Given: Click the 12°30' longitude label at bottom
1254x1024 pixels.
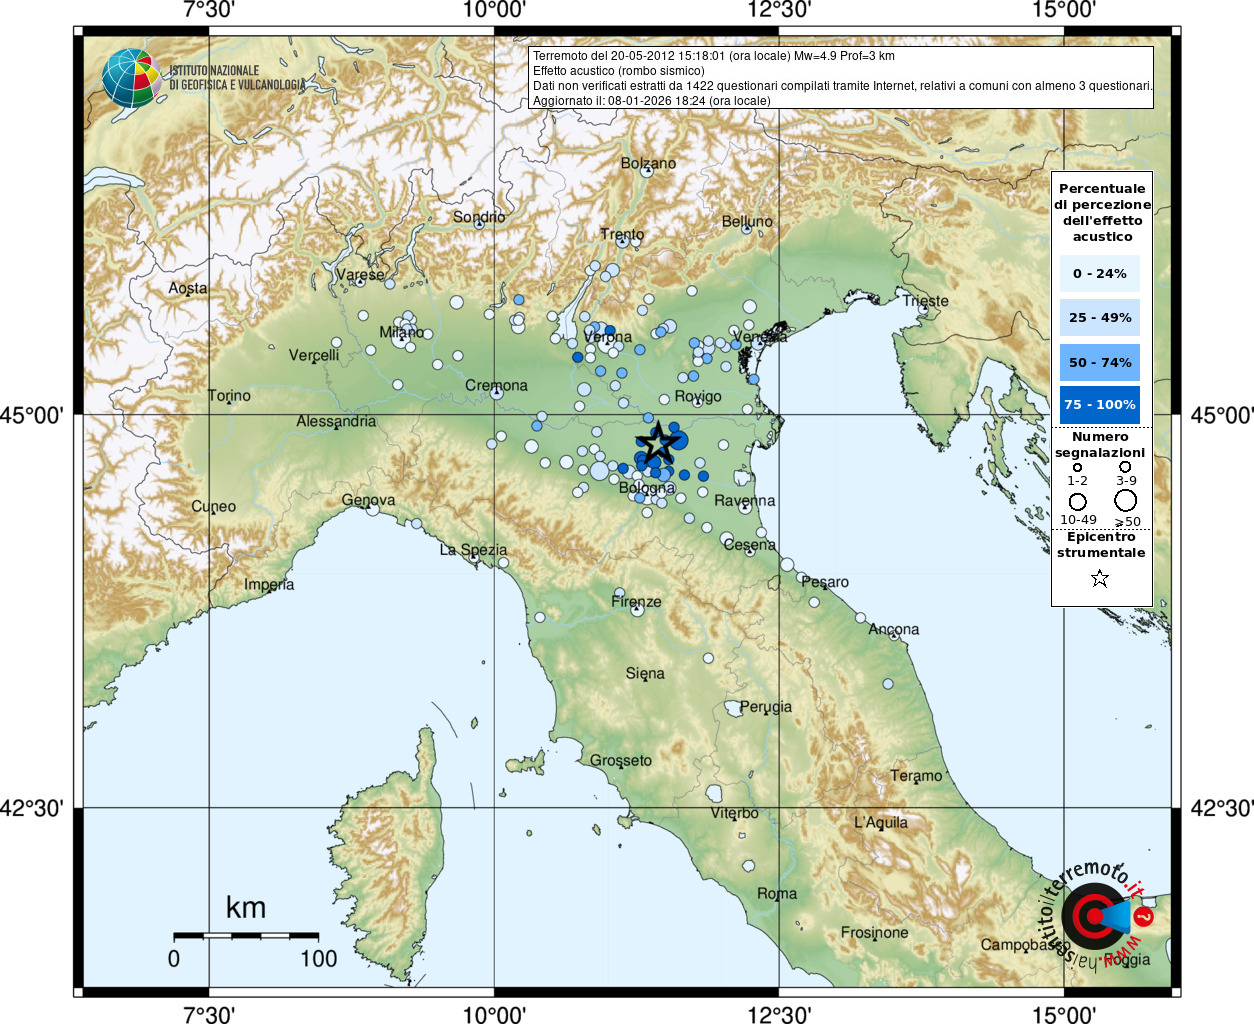Looking at the screenshot, I should [779, 1014].
